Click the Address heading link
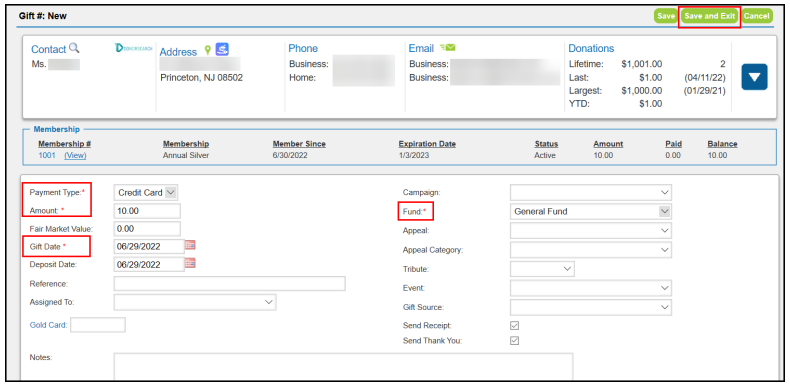This screenshot has width=790, height=386. [x=178, y=52]
